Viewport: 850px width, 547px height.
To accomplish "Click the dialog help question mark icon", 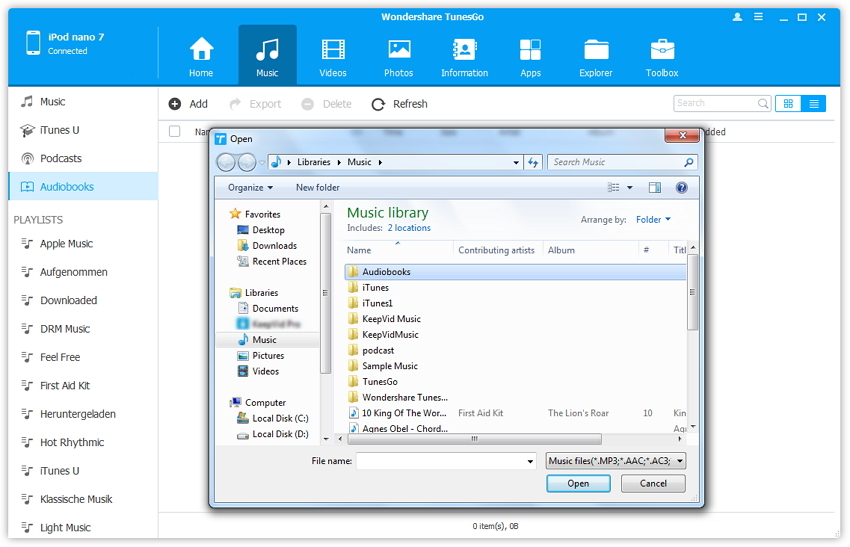I will tap(682, 187).
